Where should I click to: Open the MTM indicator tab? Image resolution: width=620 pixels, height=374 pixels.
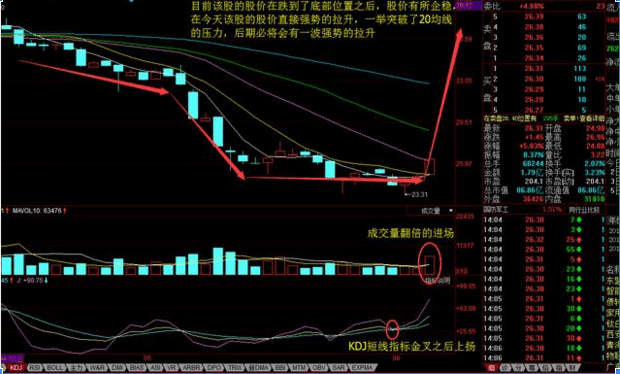299,368
